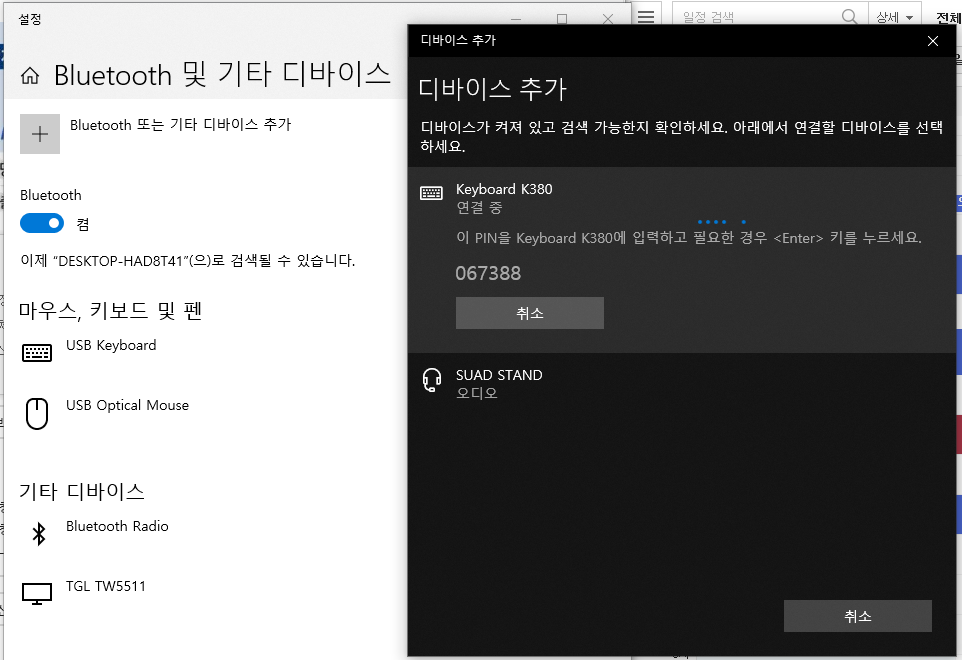
Task: Open 'Bluetooth 또는 기타 디바이스 추가' option
Action: (x=180, y=125)
